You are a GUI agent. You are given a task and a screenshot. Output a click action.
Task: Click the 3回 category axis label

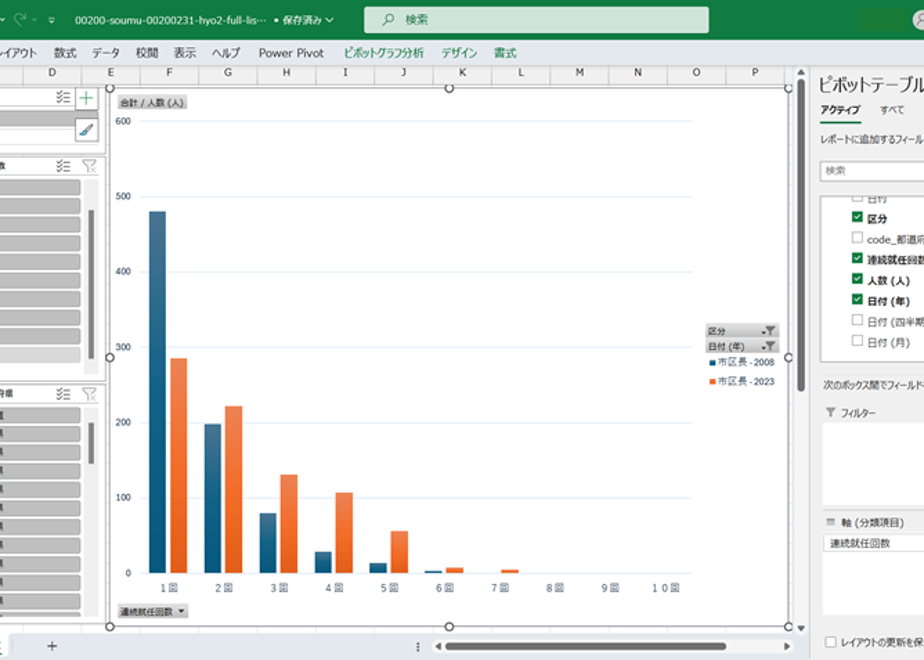point(279,588)
